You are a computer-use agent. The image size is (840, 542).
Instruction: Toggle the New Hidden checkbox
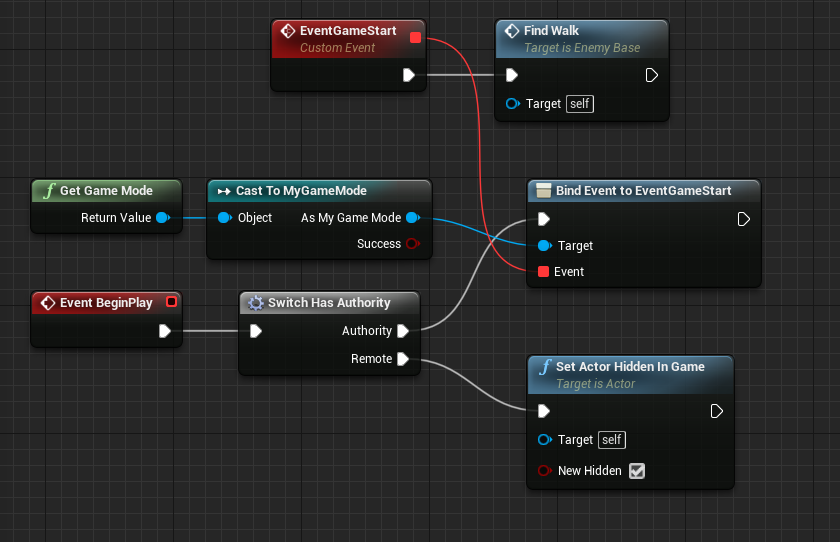tap(637, 471)
